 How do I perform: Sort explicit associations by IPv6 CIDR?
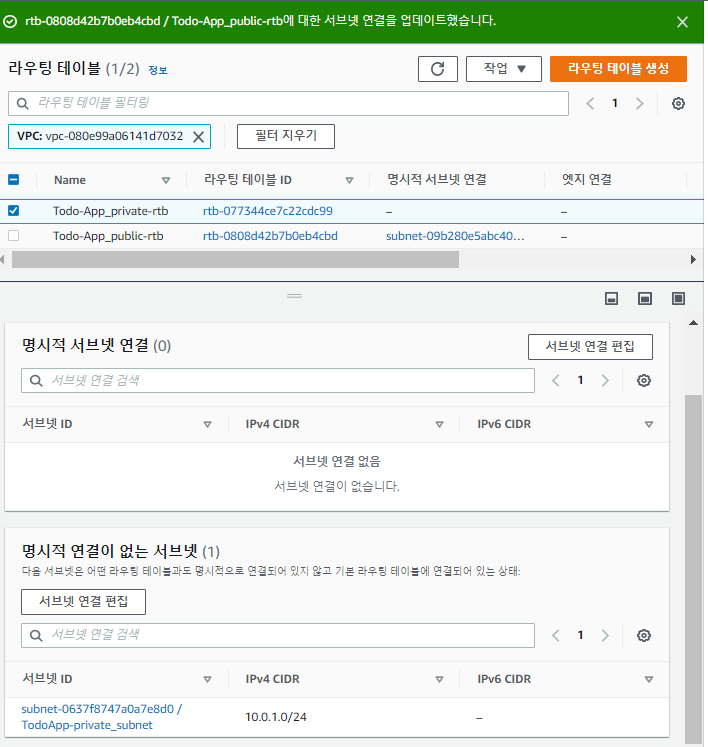(649, 424)
